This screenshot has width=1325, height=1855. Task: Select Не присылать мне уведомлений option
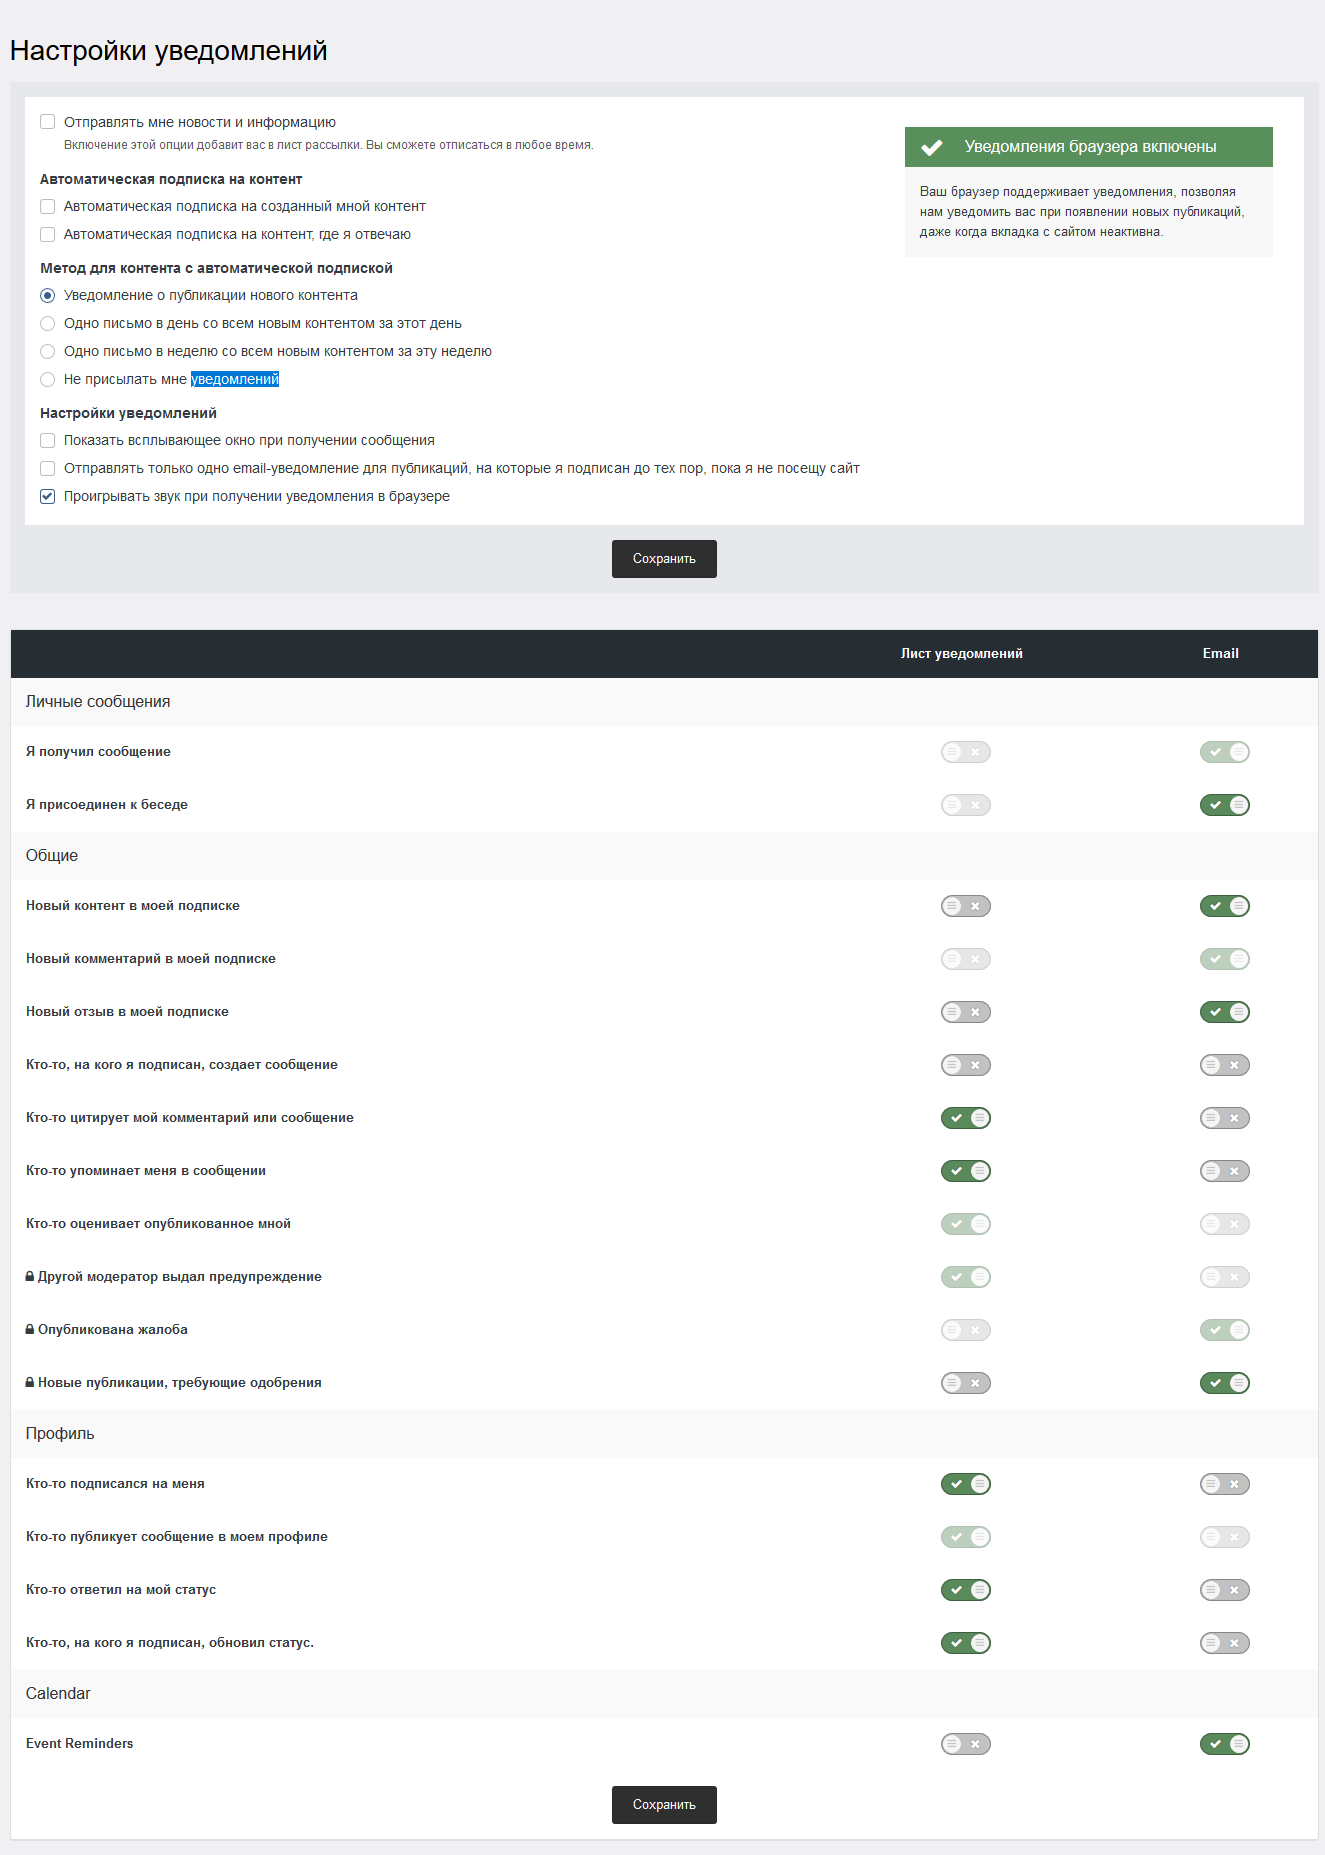(48, 379)
